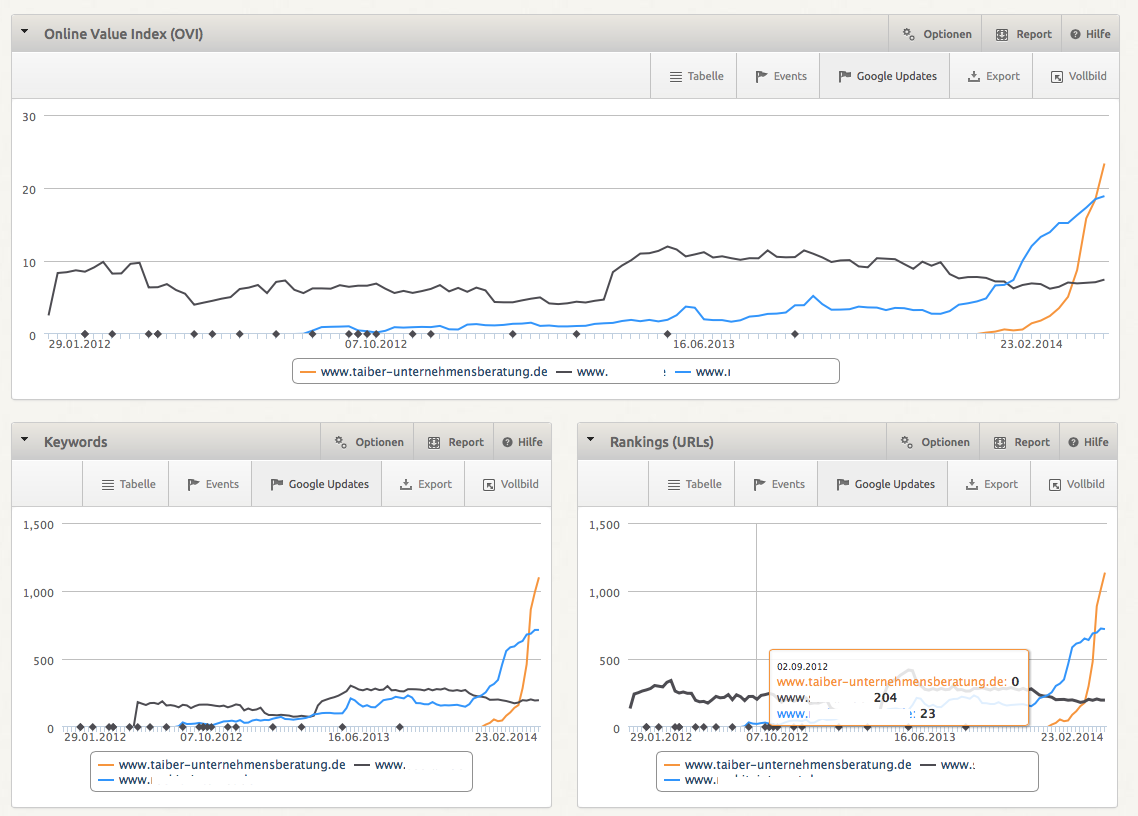
Task: Click the Rankings (URLs) panel title
Action: tap(662, 442)
